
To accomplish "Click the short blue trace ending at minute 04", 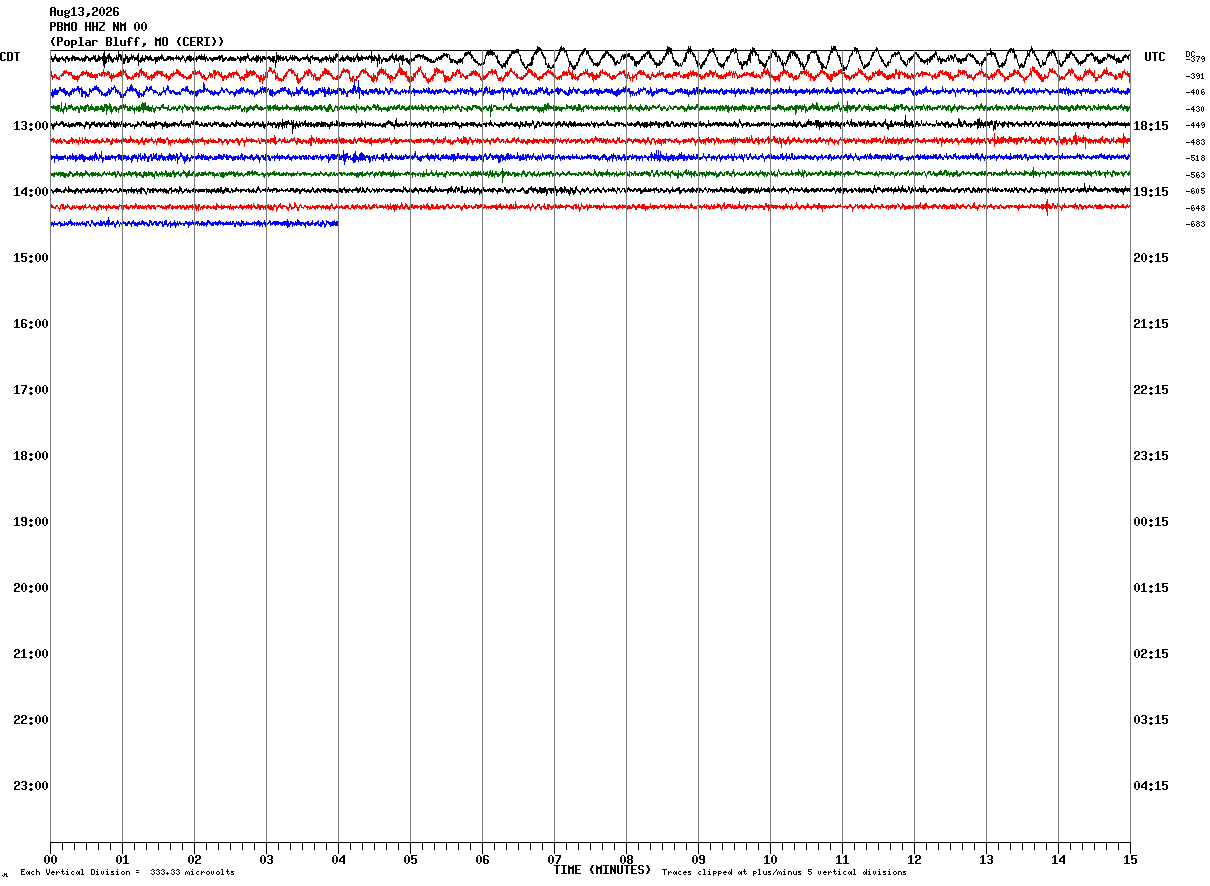I will (194, 224).
